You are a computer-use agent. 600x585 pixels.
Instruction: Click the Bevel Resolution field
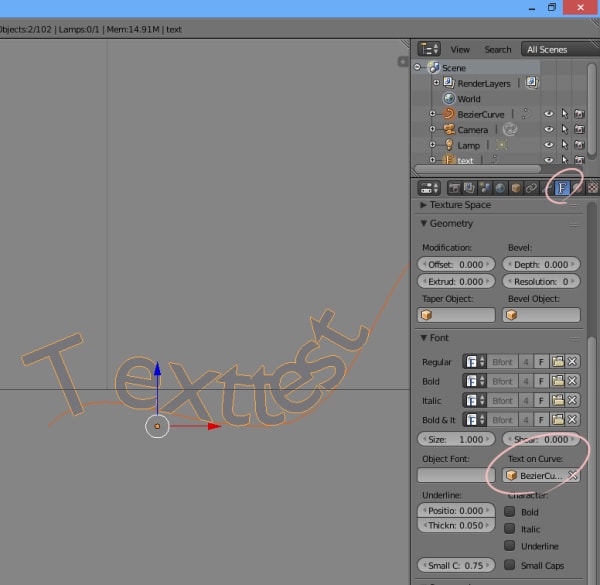pyautogui.click(x=541, y=282)
